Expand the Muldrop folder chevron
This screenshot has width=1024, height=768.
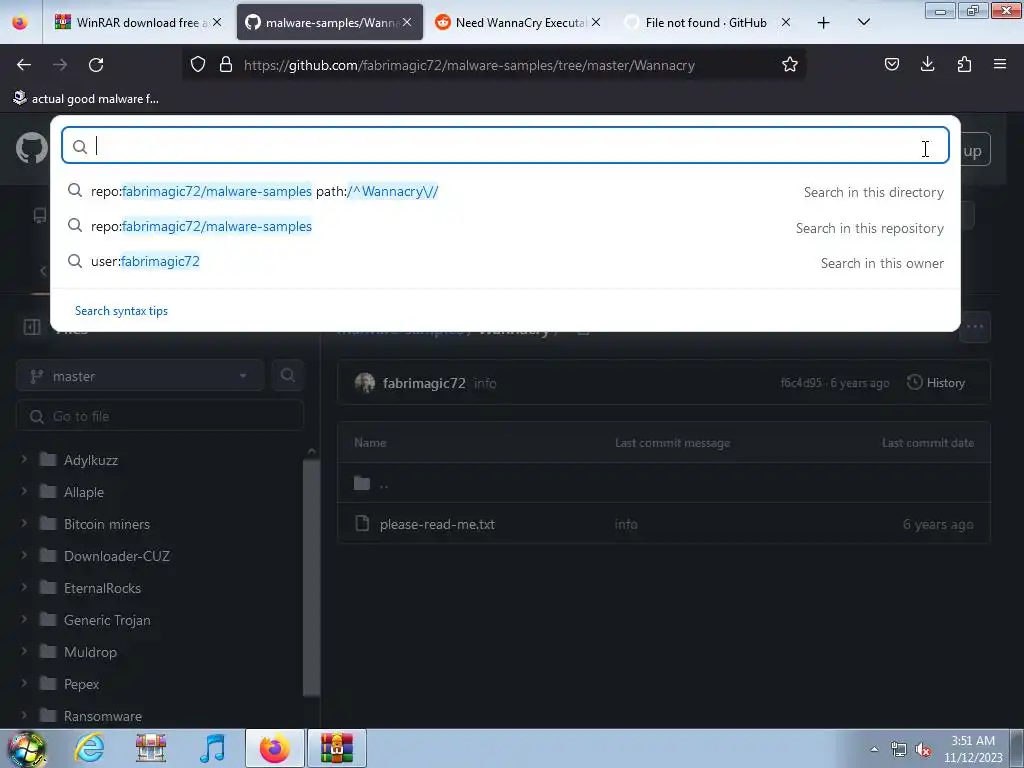[x=24, y=651]
